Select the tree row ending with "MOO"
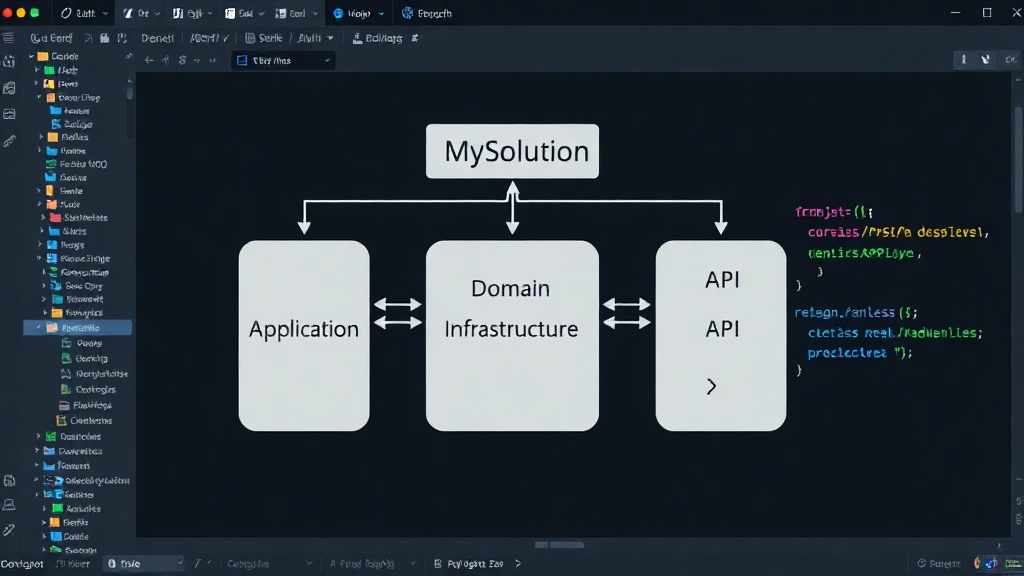 tap(76, 164)
